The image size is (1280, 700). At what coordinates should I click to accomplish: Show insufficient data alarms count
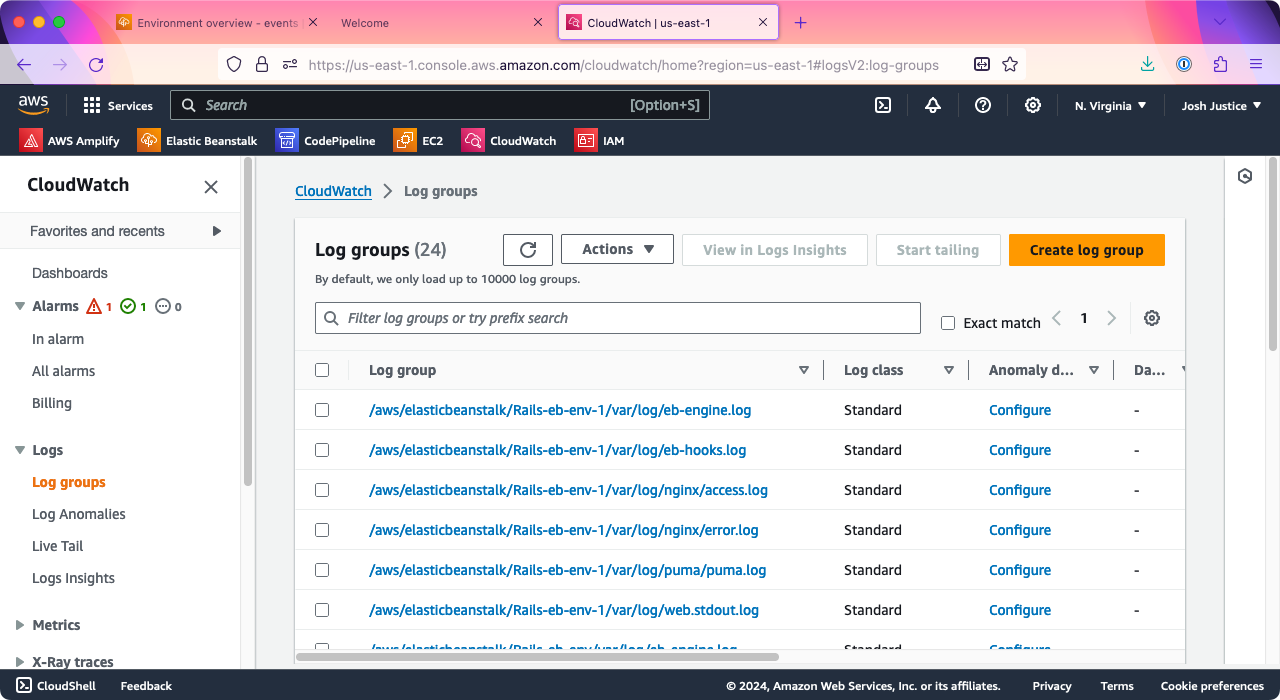(169, 306)
